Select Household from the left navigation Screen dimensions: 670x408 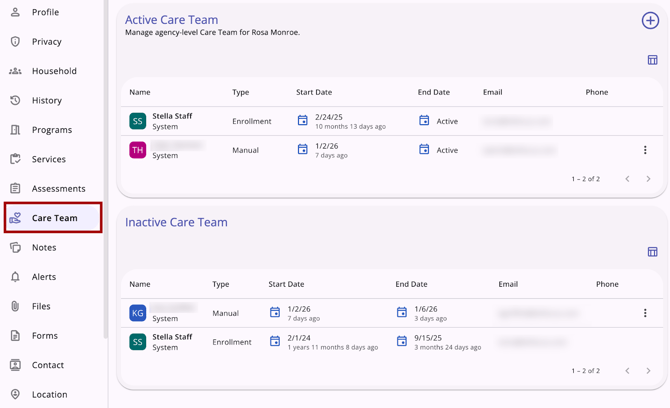pyautogui.click(x=54, y=71)
